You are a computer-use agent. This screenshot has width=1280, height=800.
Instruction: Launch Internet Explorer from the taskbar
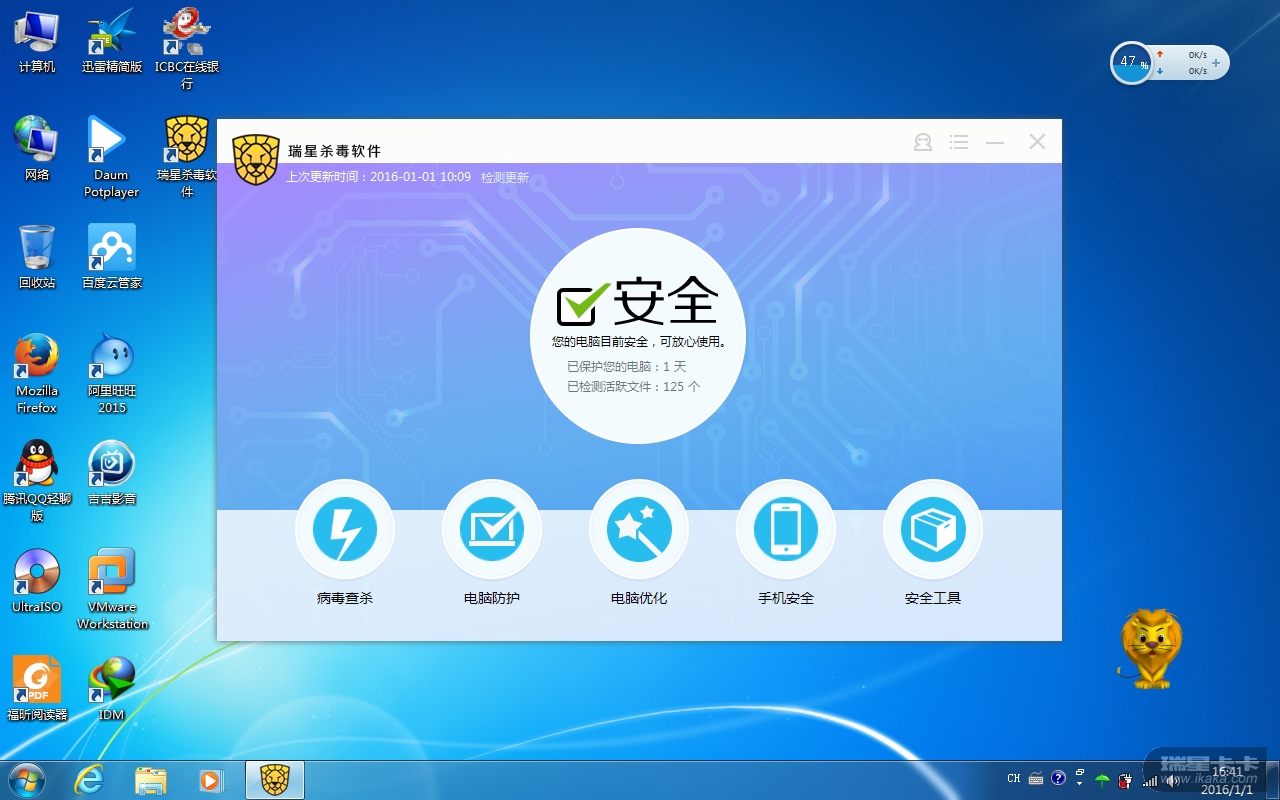tap(90, 780)
